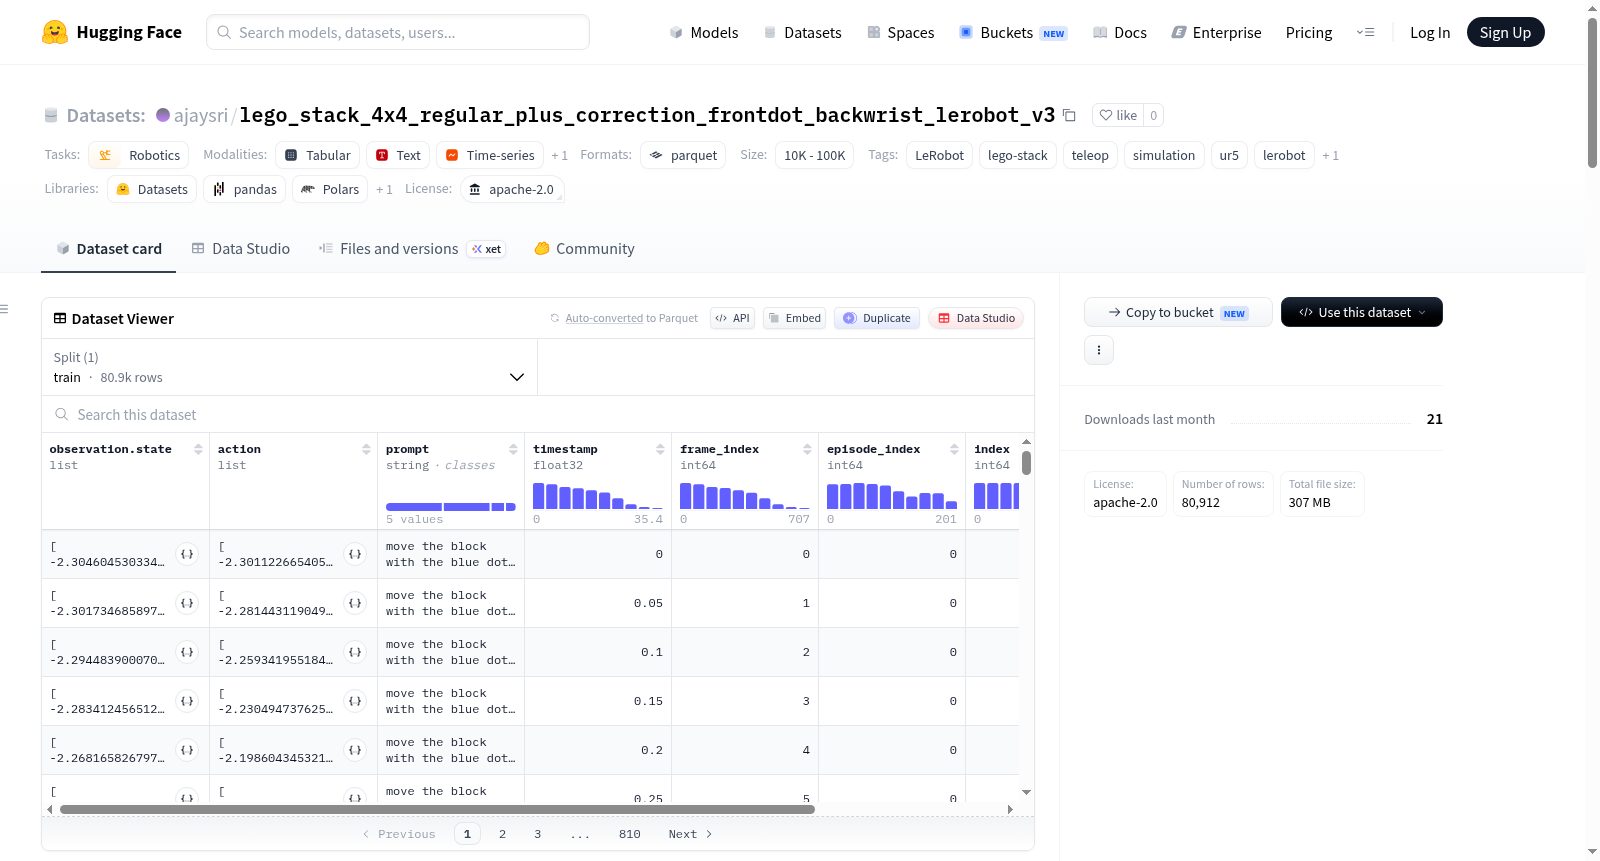1600x861 pixels.
Task: Expand the observation.state JSON in the 0.2 row
Action: pos(187,750)
